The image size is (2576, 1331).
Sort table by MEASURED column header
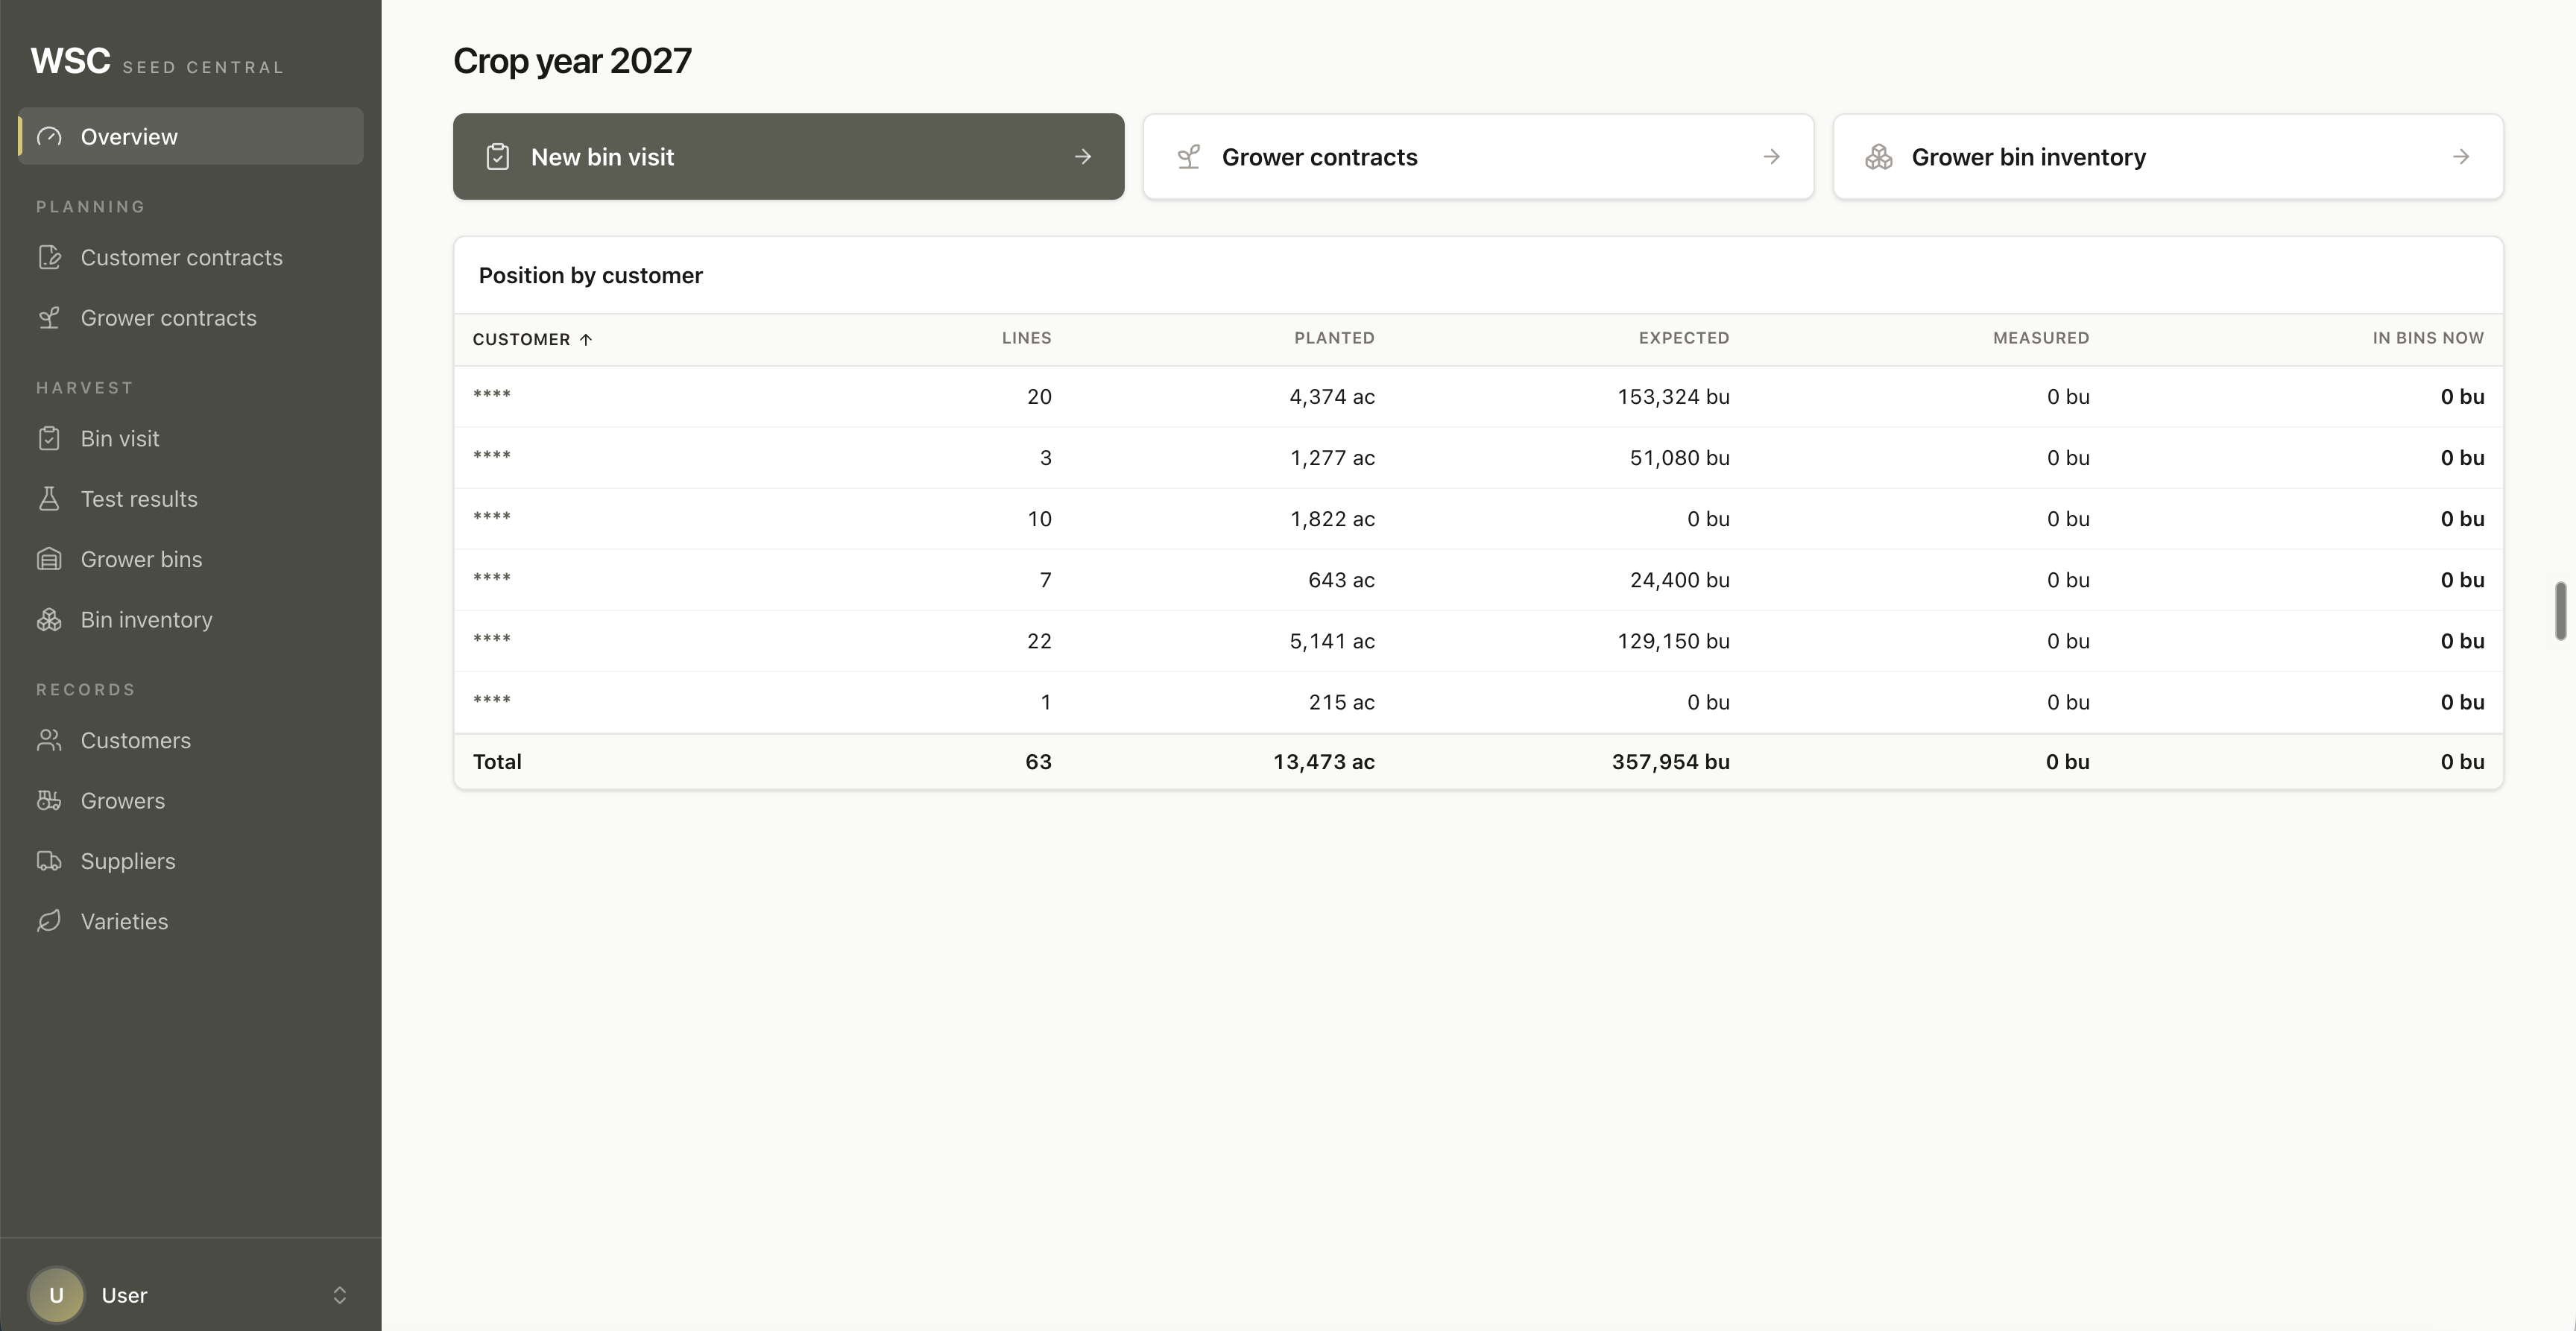pyautogui.click(x=2041, y=338)
